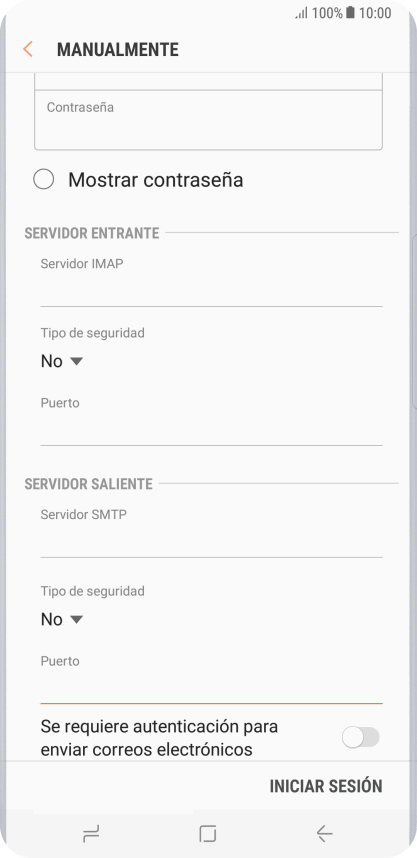Tap the back navigation icon at bottom
The image size is (417, 858).
pos(325,833)
